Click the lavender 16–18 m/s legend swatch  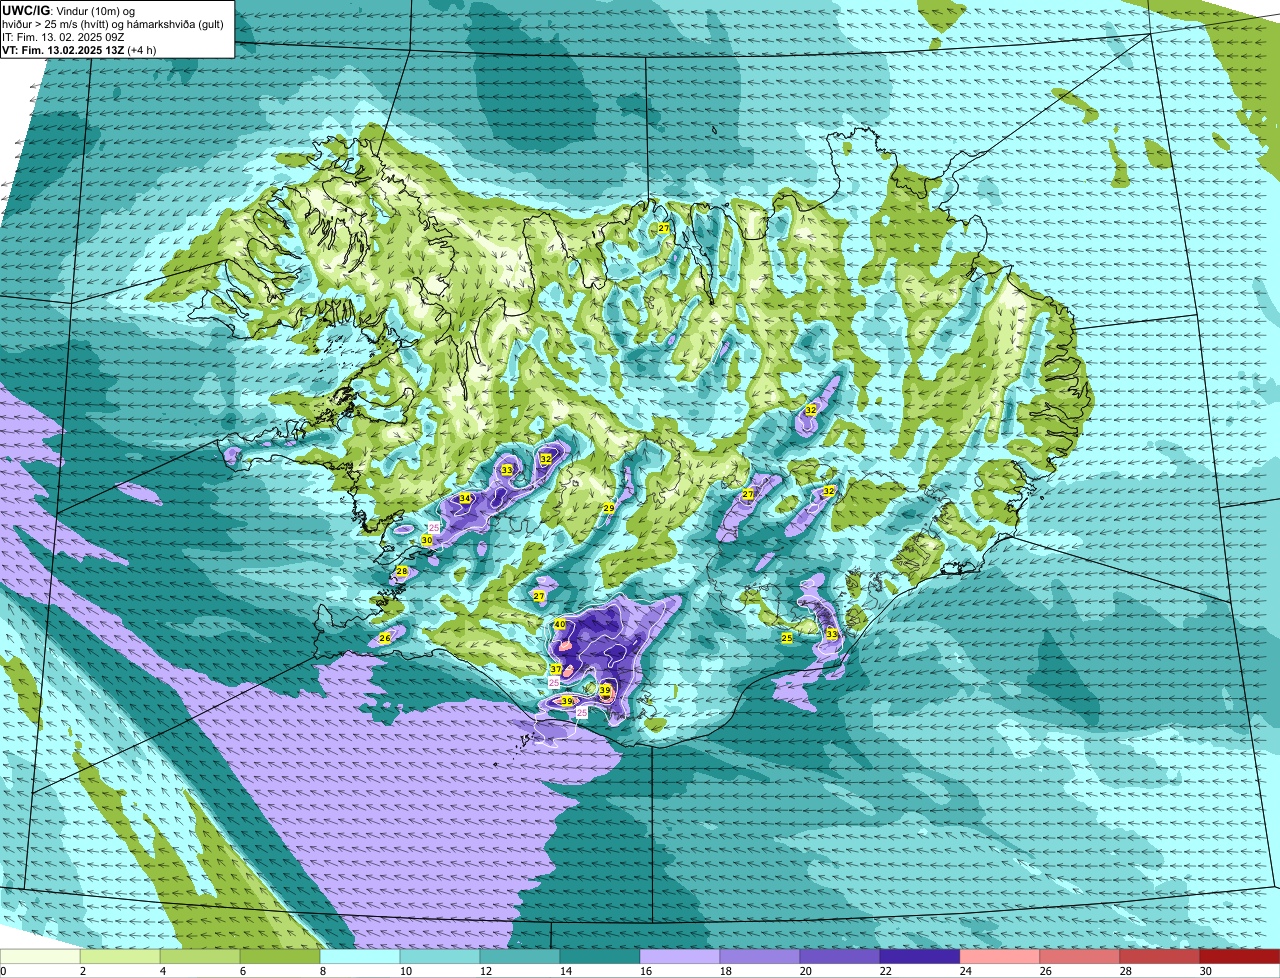(680, 956)
